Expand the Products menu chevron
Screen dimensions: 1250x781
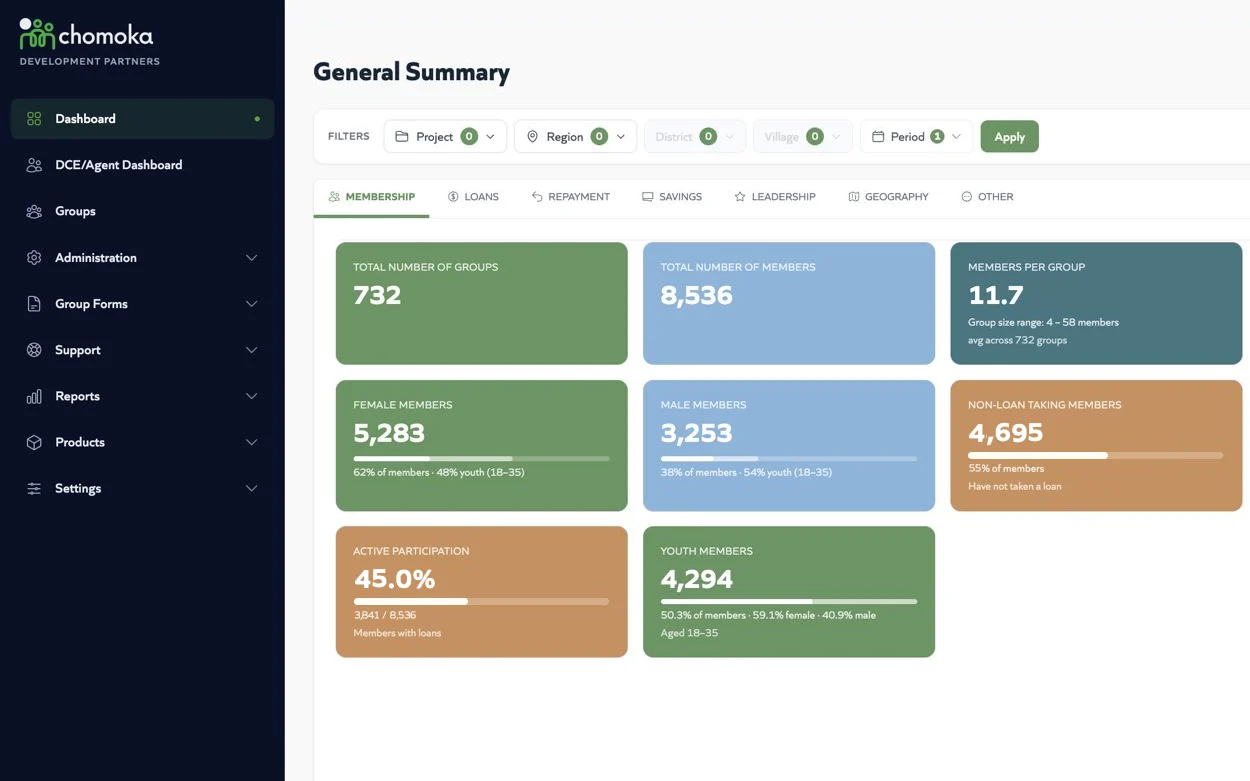coord(252,442)
